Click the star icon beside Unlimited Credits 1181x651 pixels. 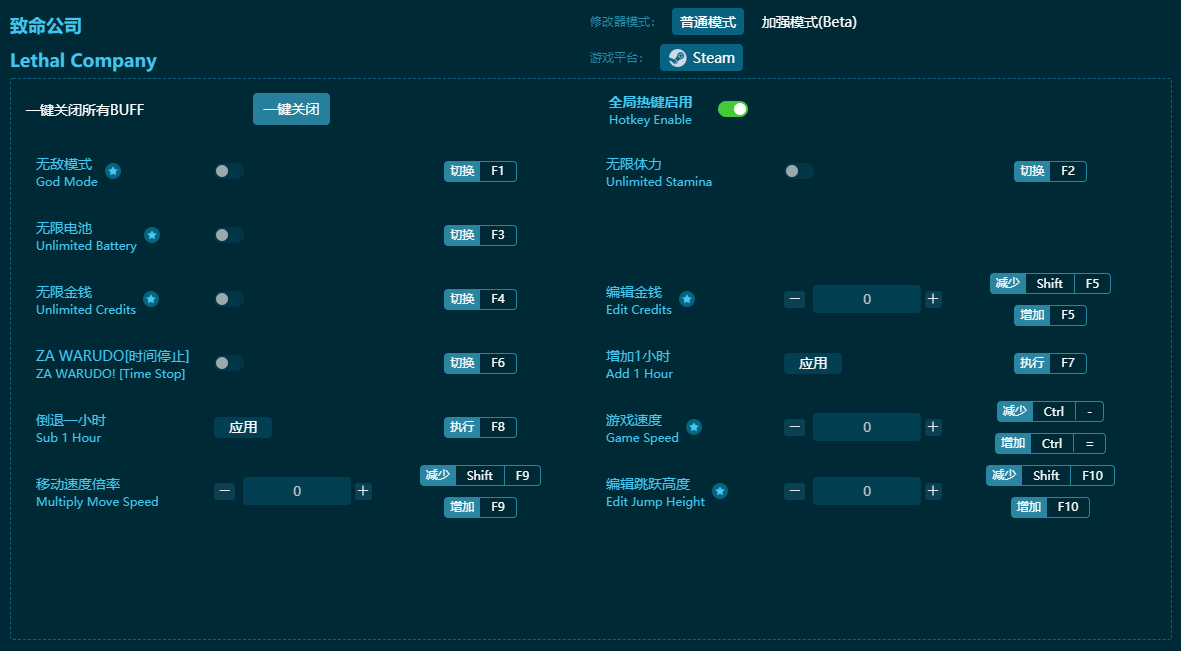[151, 299]
